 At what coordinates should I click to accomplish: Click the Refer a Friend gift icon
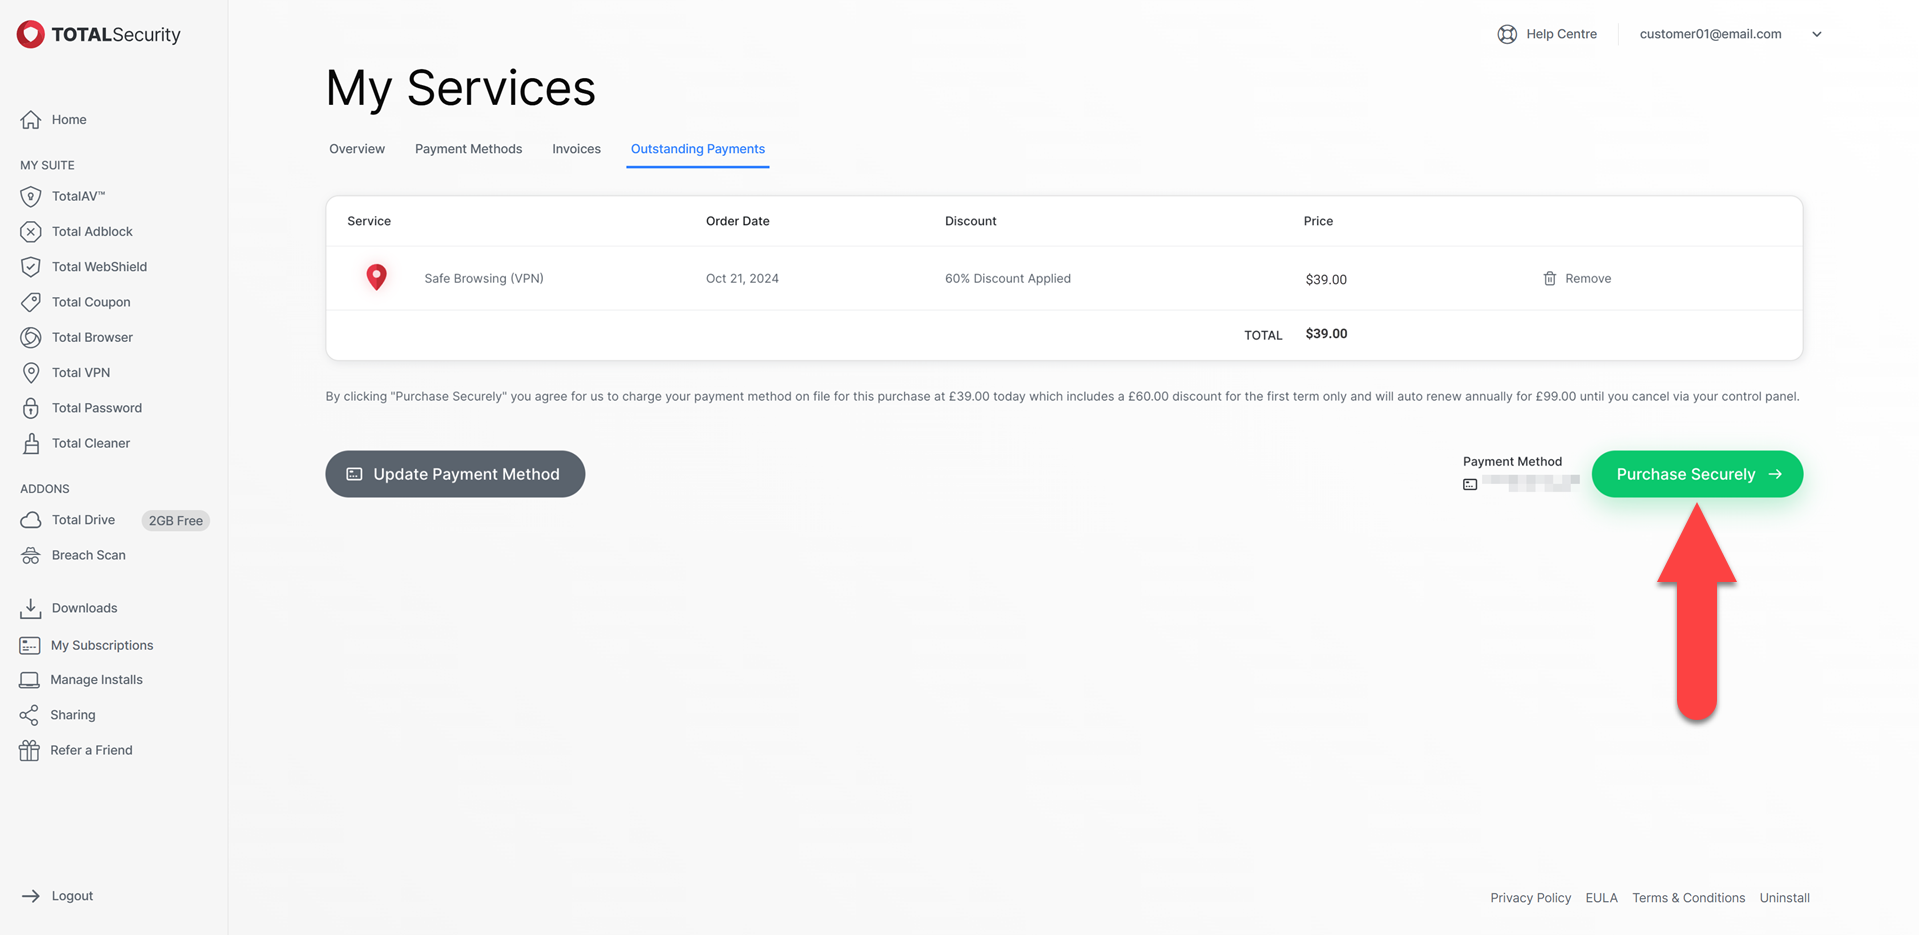coord(29,750)
